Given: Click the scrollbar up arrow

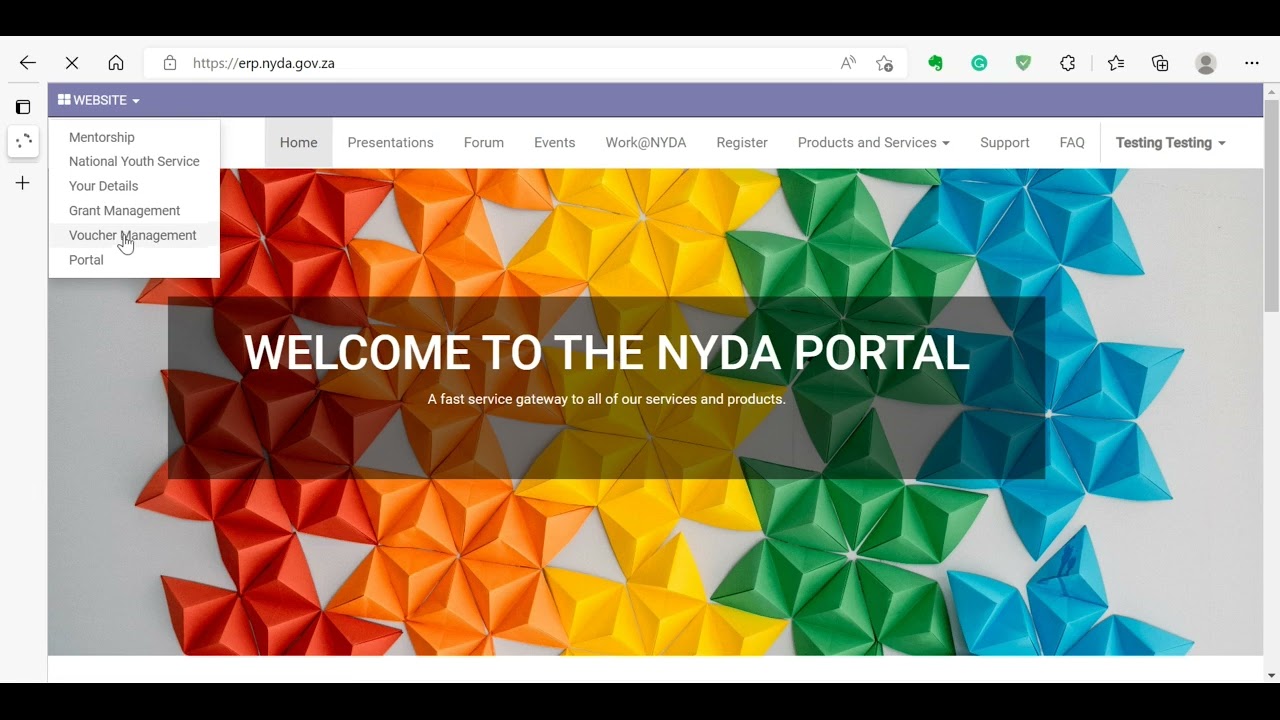Looking at the screenshot, I should 1271,91.
